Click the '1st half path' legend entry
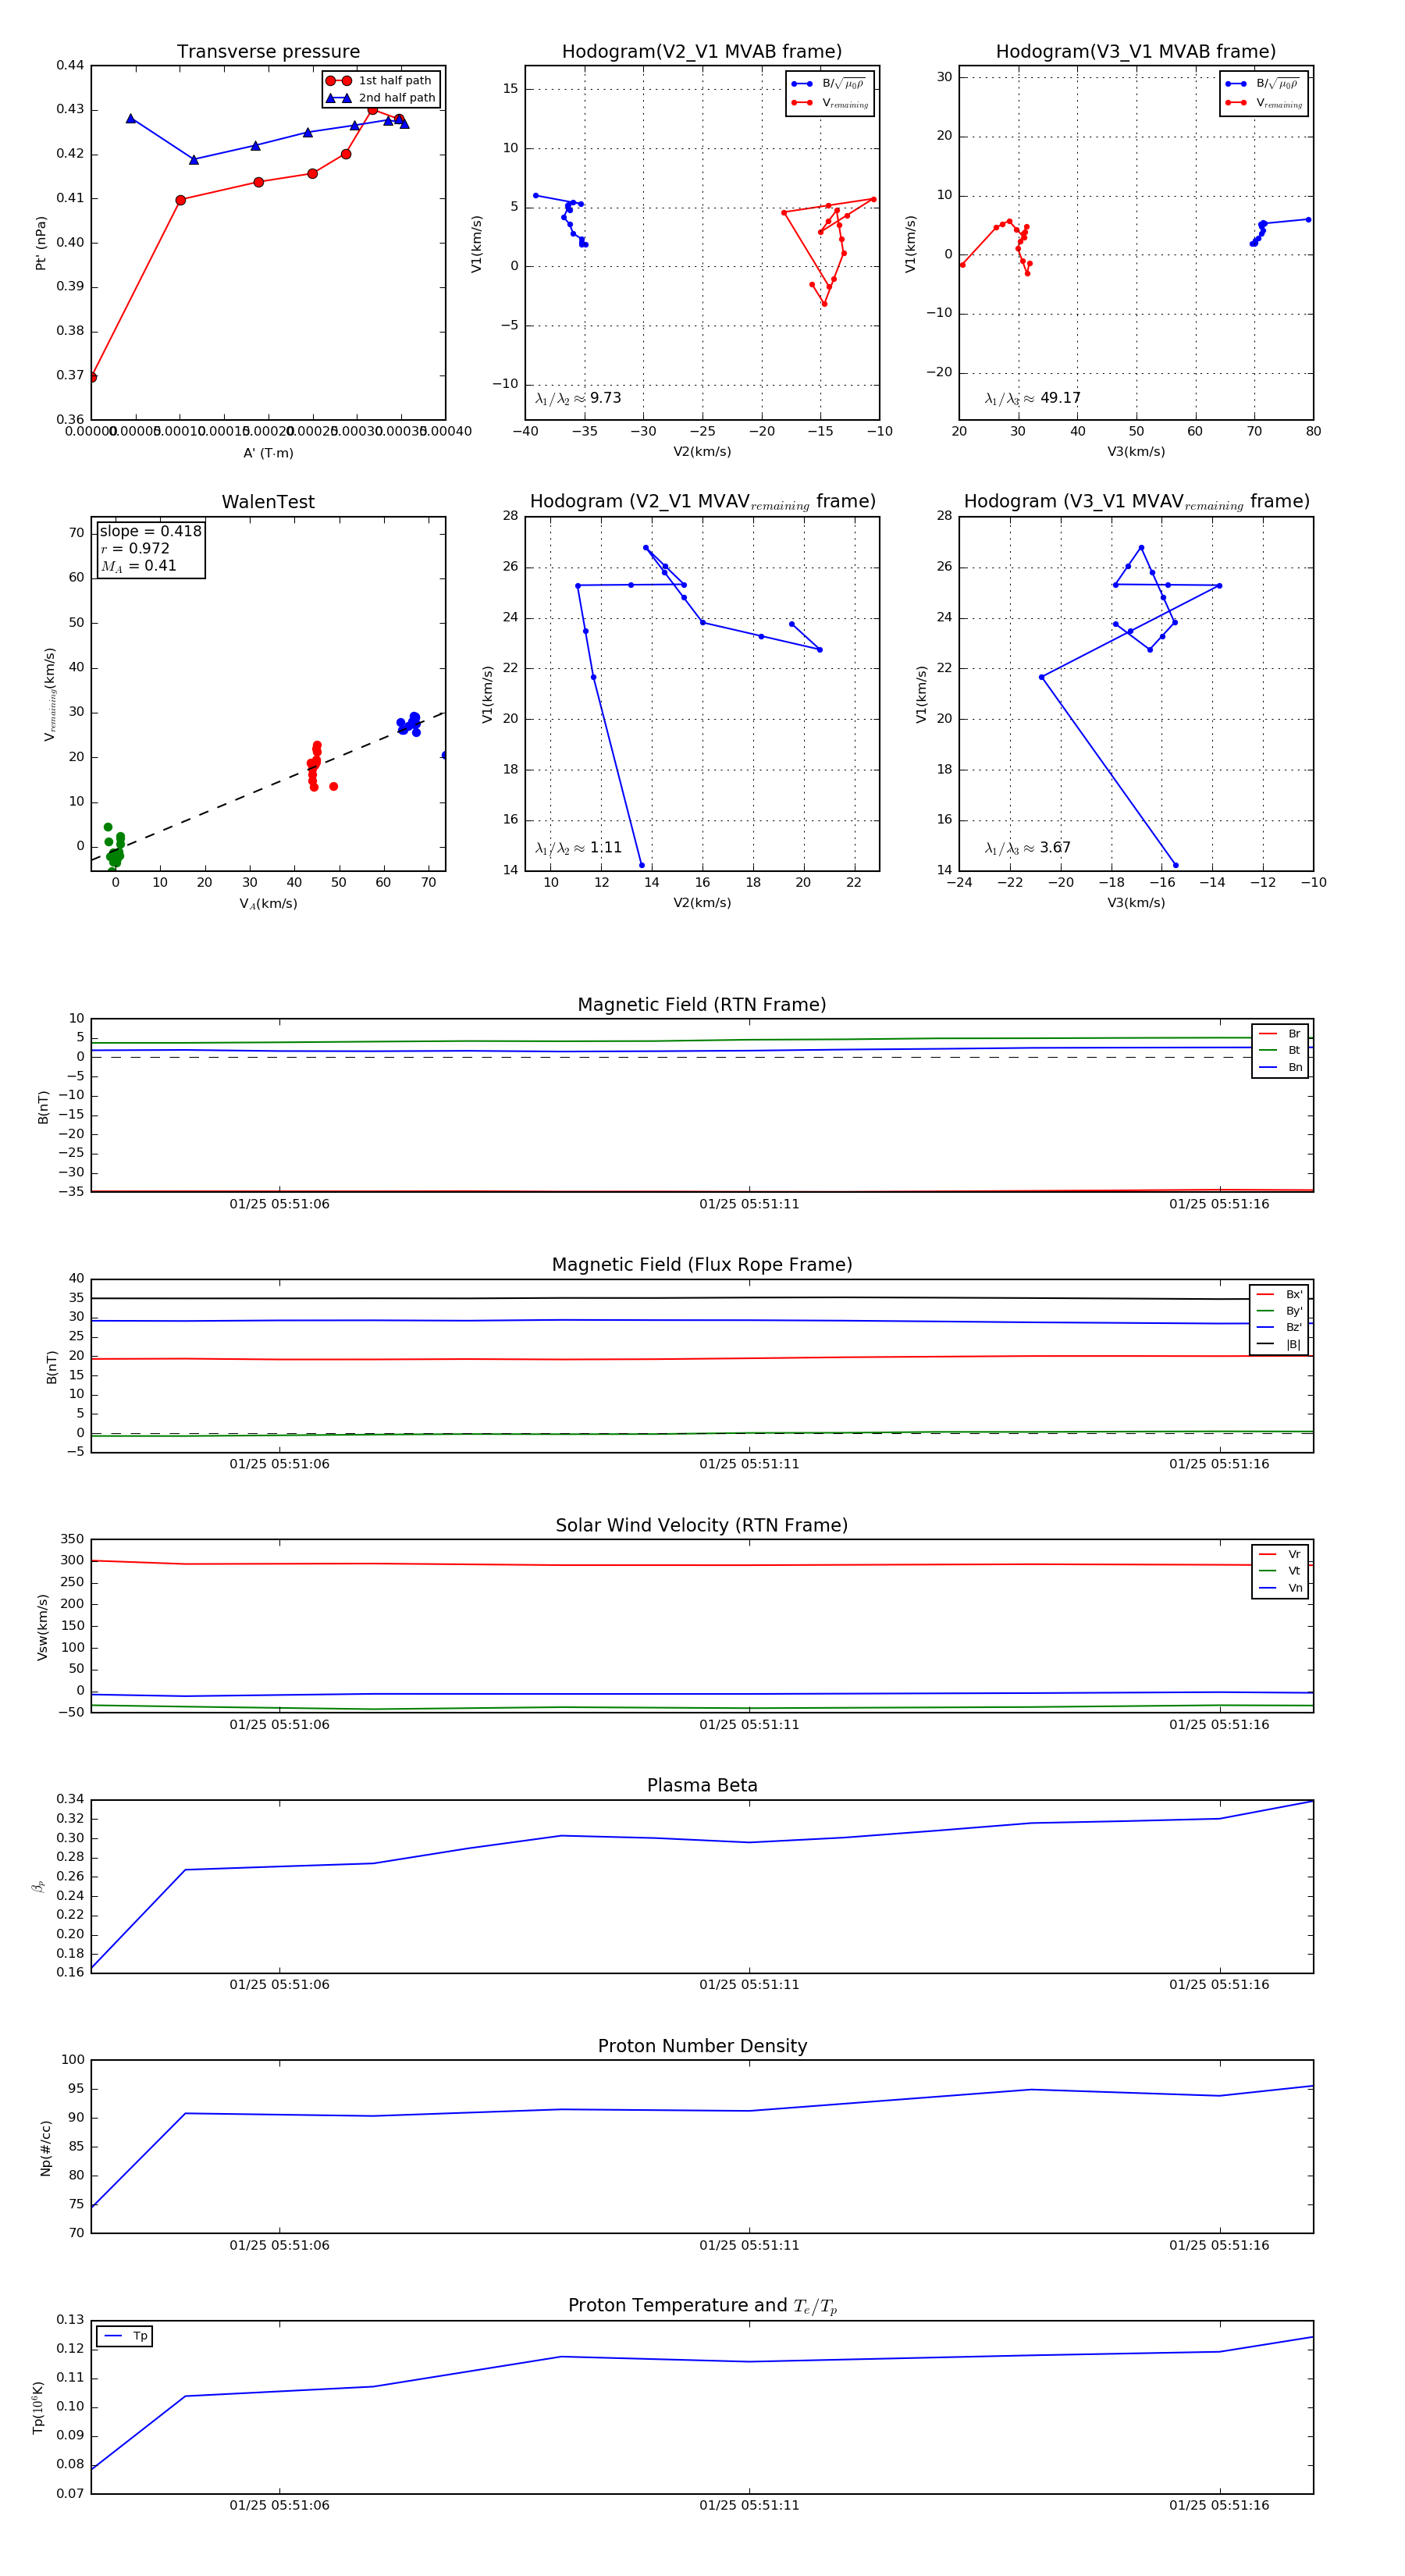 [381, 81]
